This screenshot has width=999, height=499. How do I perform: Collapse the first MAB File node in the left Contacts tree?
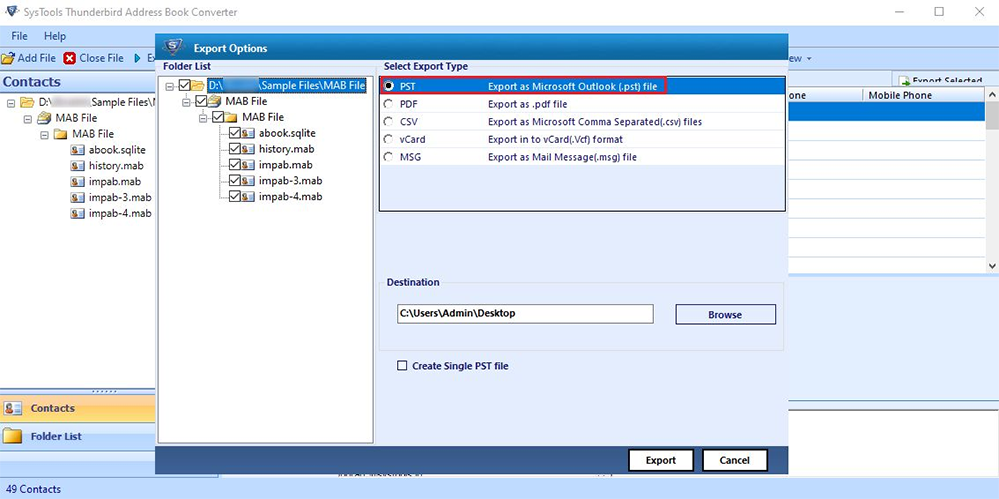click(28, 118)
